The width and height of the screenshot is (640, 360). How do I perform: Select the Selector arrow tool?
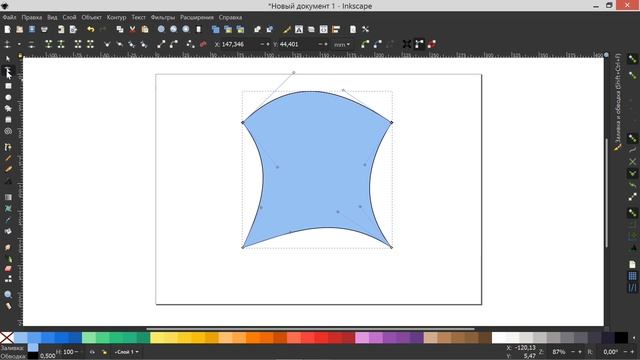8,60
